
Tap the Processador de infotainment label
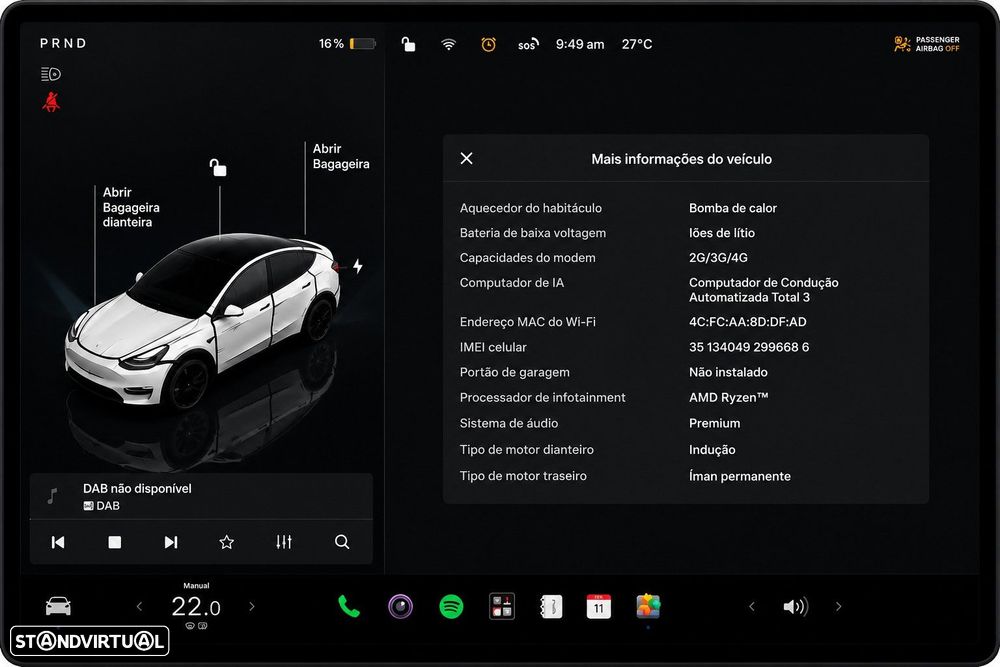click(542, 397)
